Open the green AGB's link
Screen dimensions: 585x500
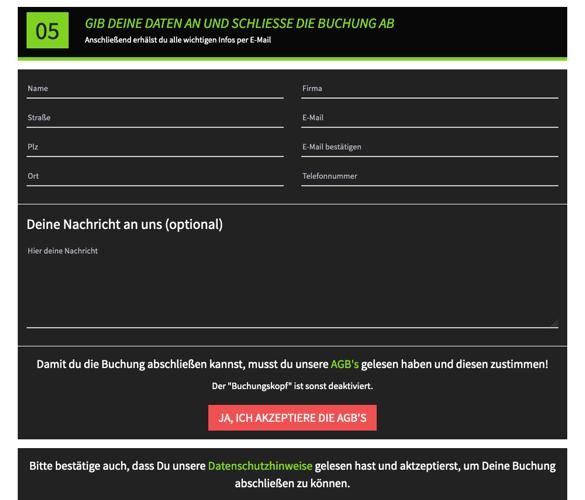click(344, 364)
